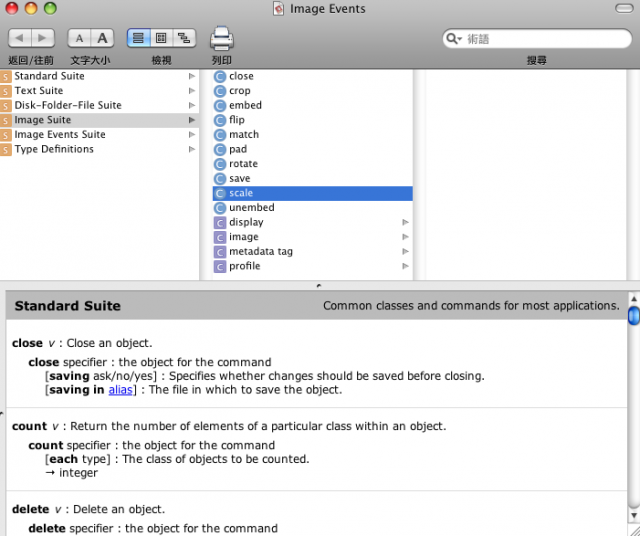Screen dimensions: 640x536
Task: Click the Text Suite orange S icon
Action: (6, 91)
